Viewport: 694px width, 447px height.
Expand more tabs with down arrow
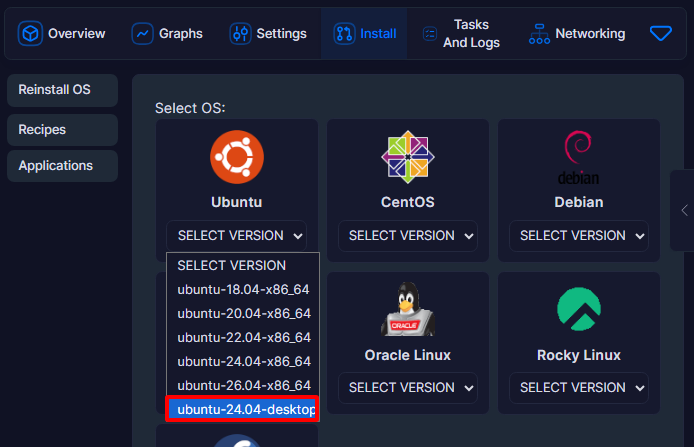[661, 33]
